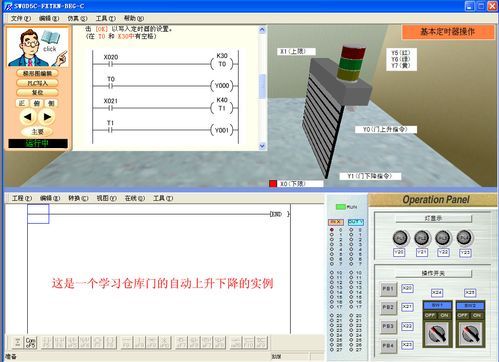Click the PL4 indicator lamp above Y23
This screenshot has height=362, width=499.
[464, 238]
